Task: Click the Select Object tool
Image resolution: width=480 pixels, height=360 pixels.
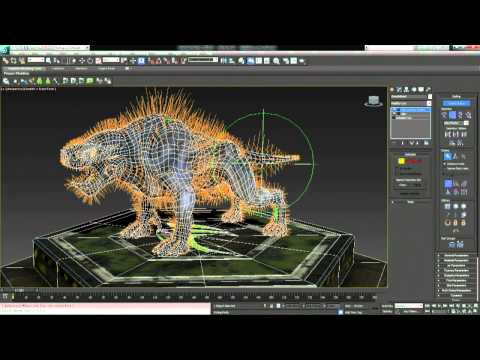Action: (48, 61)
